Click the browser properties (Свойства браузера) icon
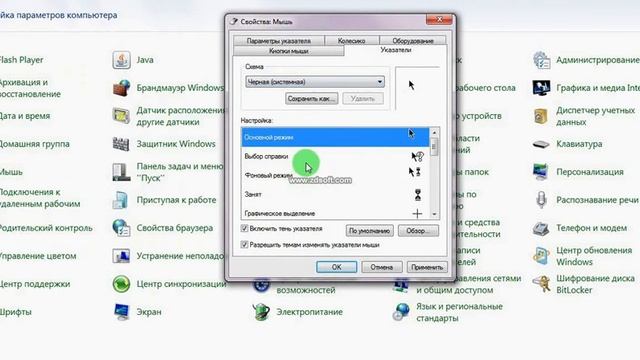Screen dimensions: 640x360 (121, 228)
